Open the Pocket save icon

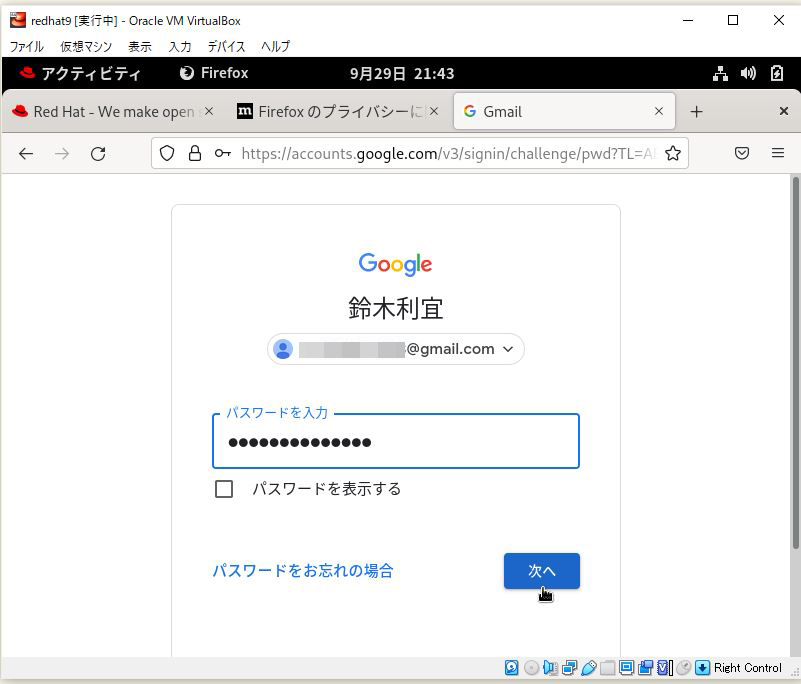click(x=742, y=153)
